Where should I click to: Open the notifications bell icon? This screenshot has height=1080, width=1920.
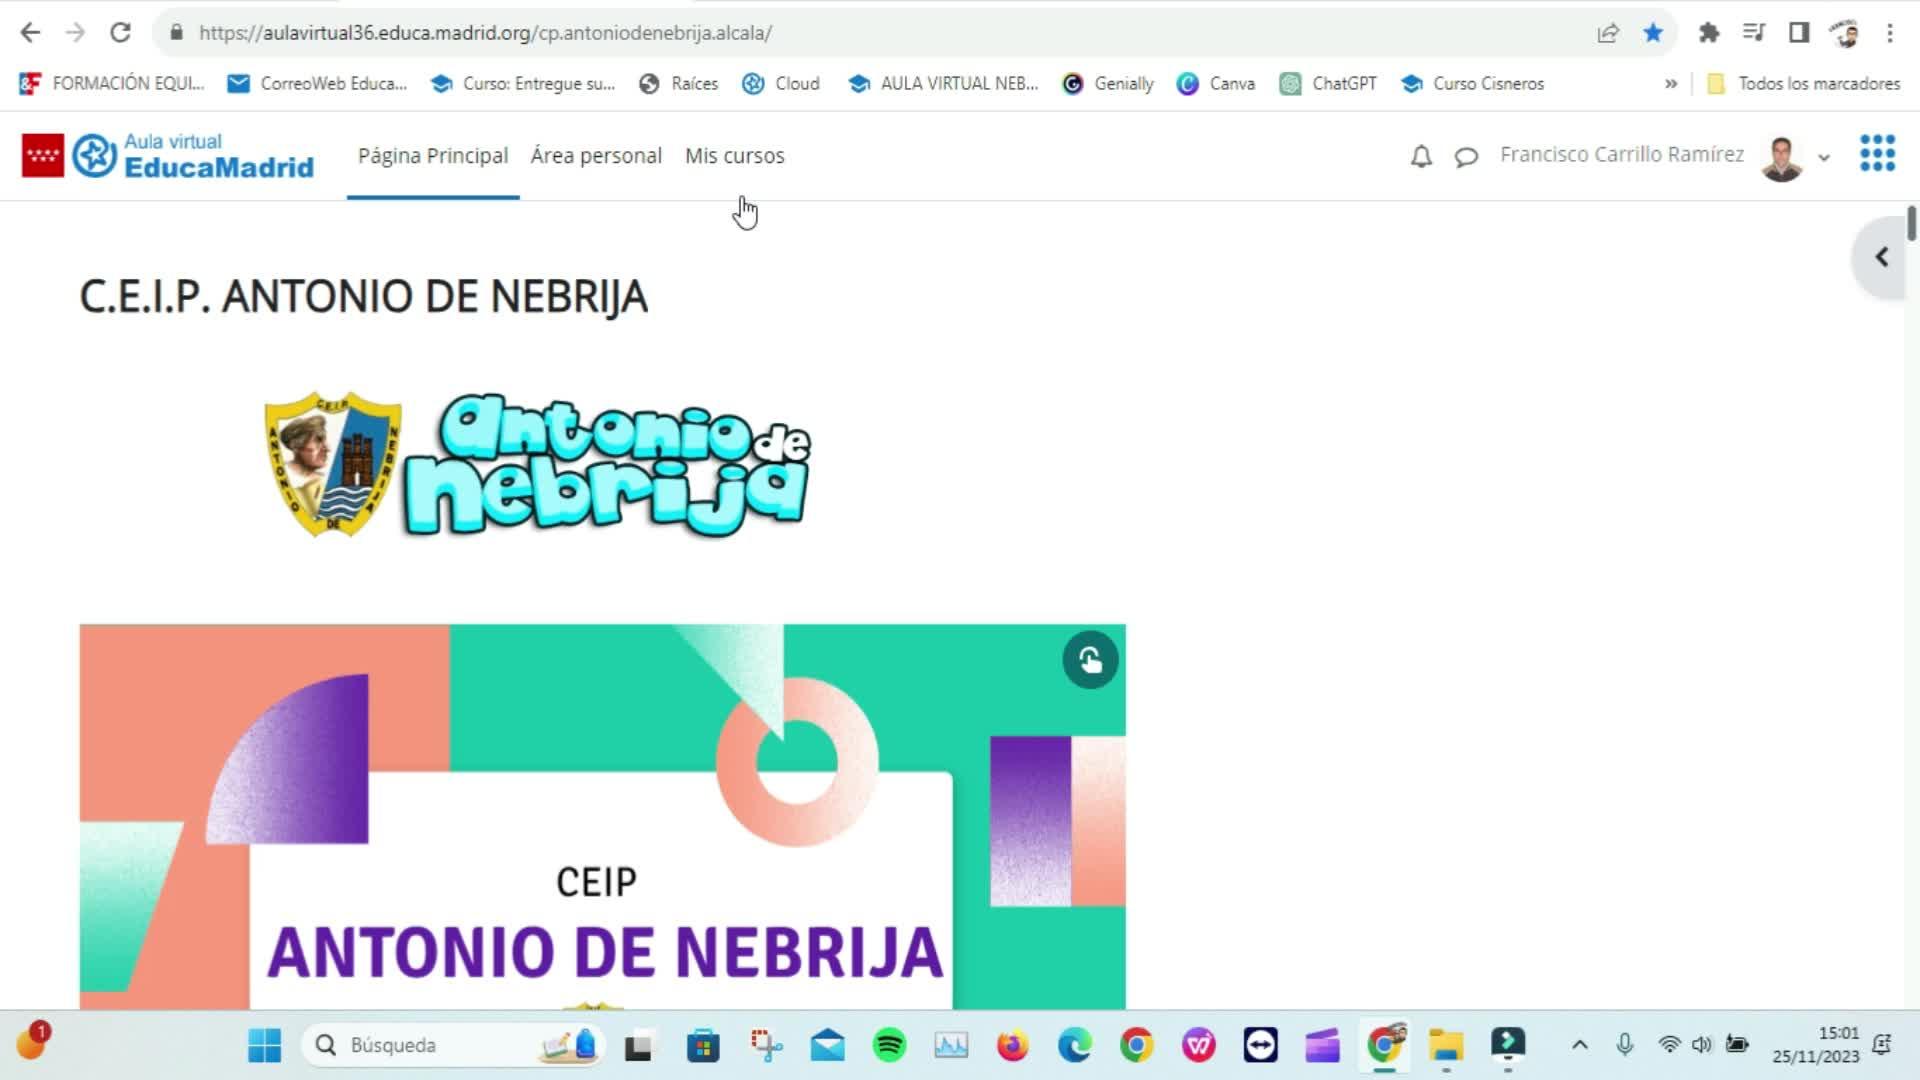click(1421, 156)
